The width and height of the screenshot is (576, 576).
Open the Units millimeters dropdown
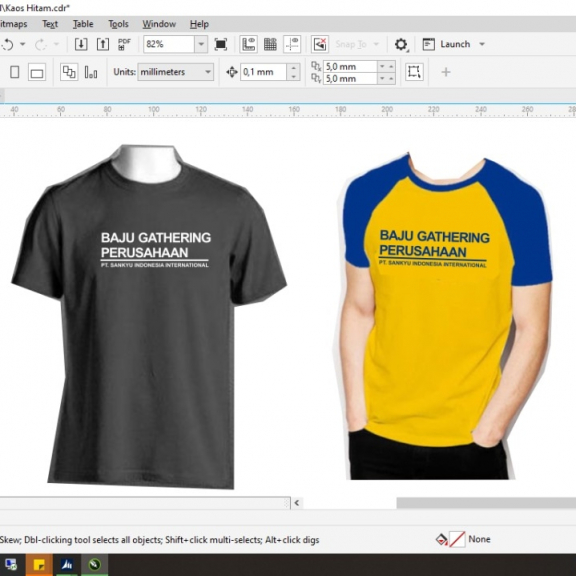175,72
